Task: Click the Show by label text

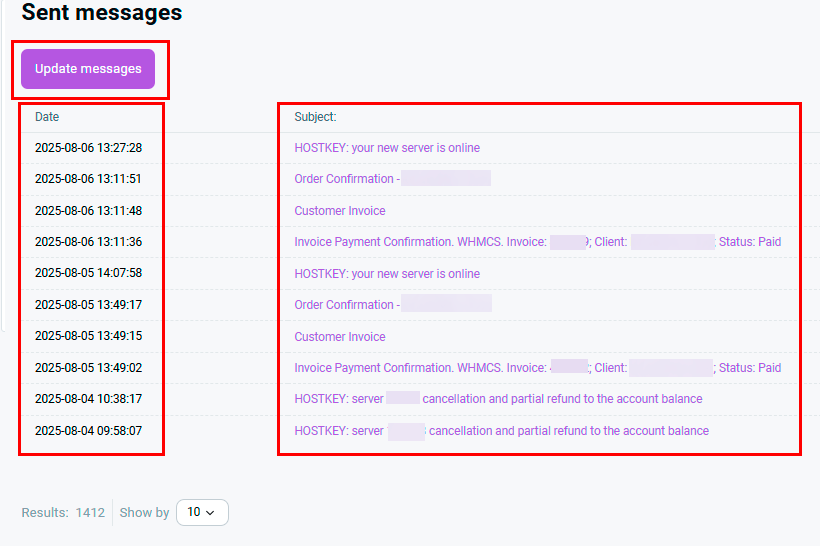Action: 144,512
